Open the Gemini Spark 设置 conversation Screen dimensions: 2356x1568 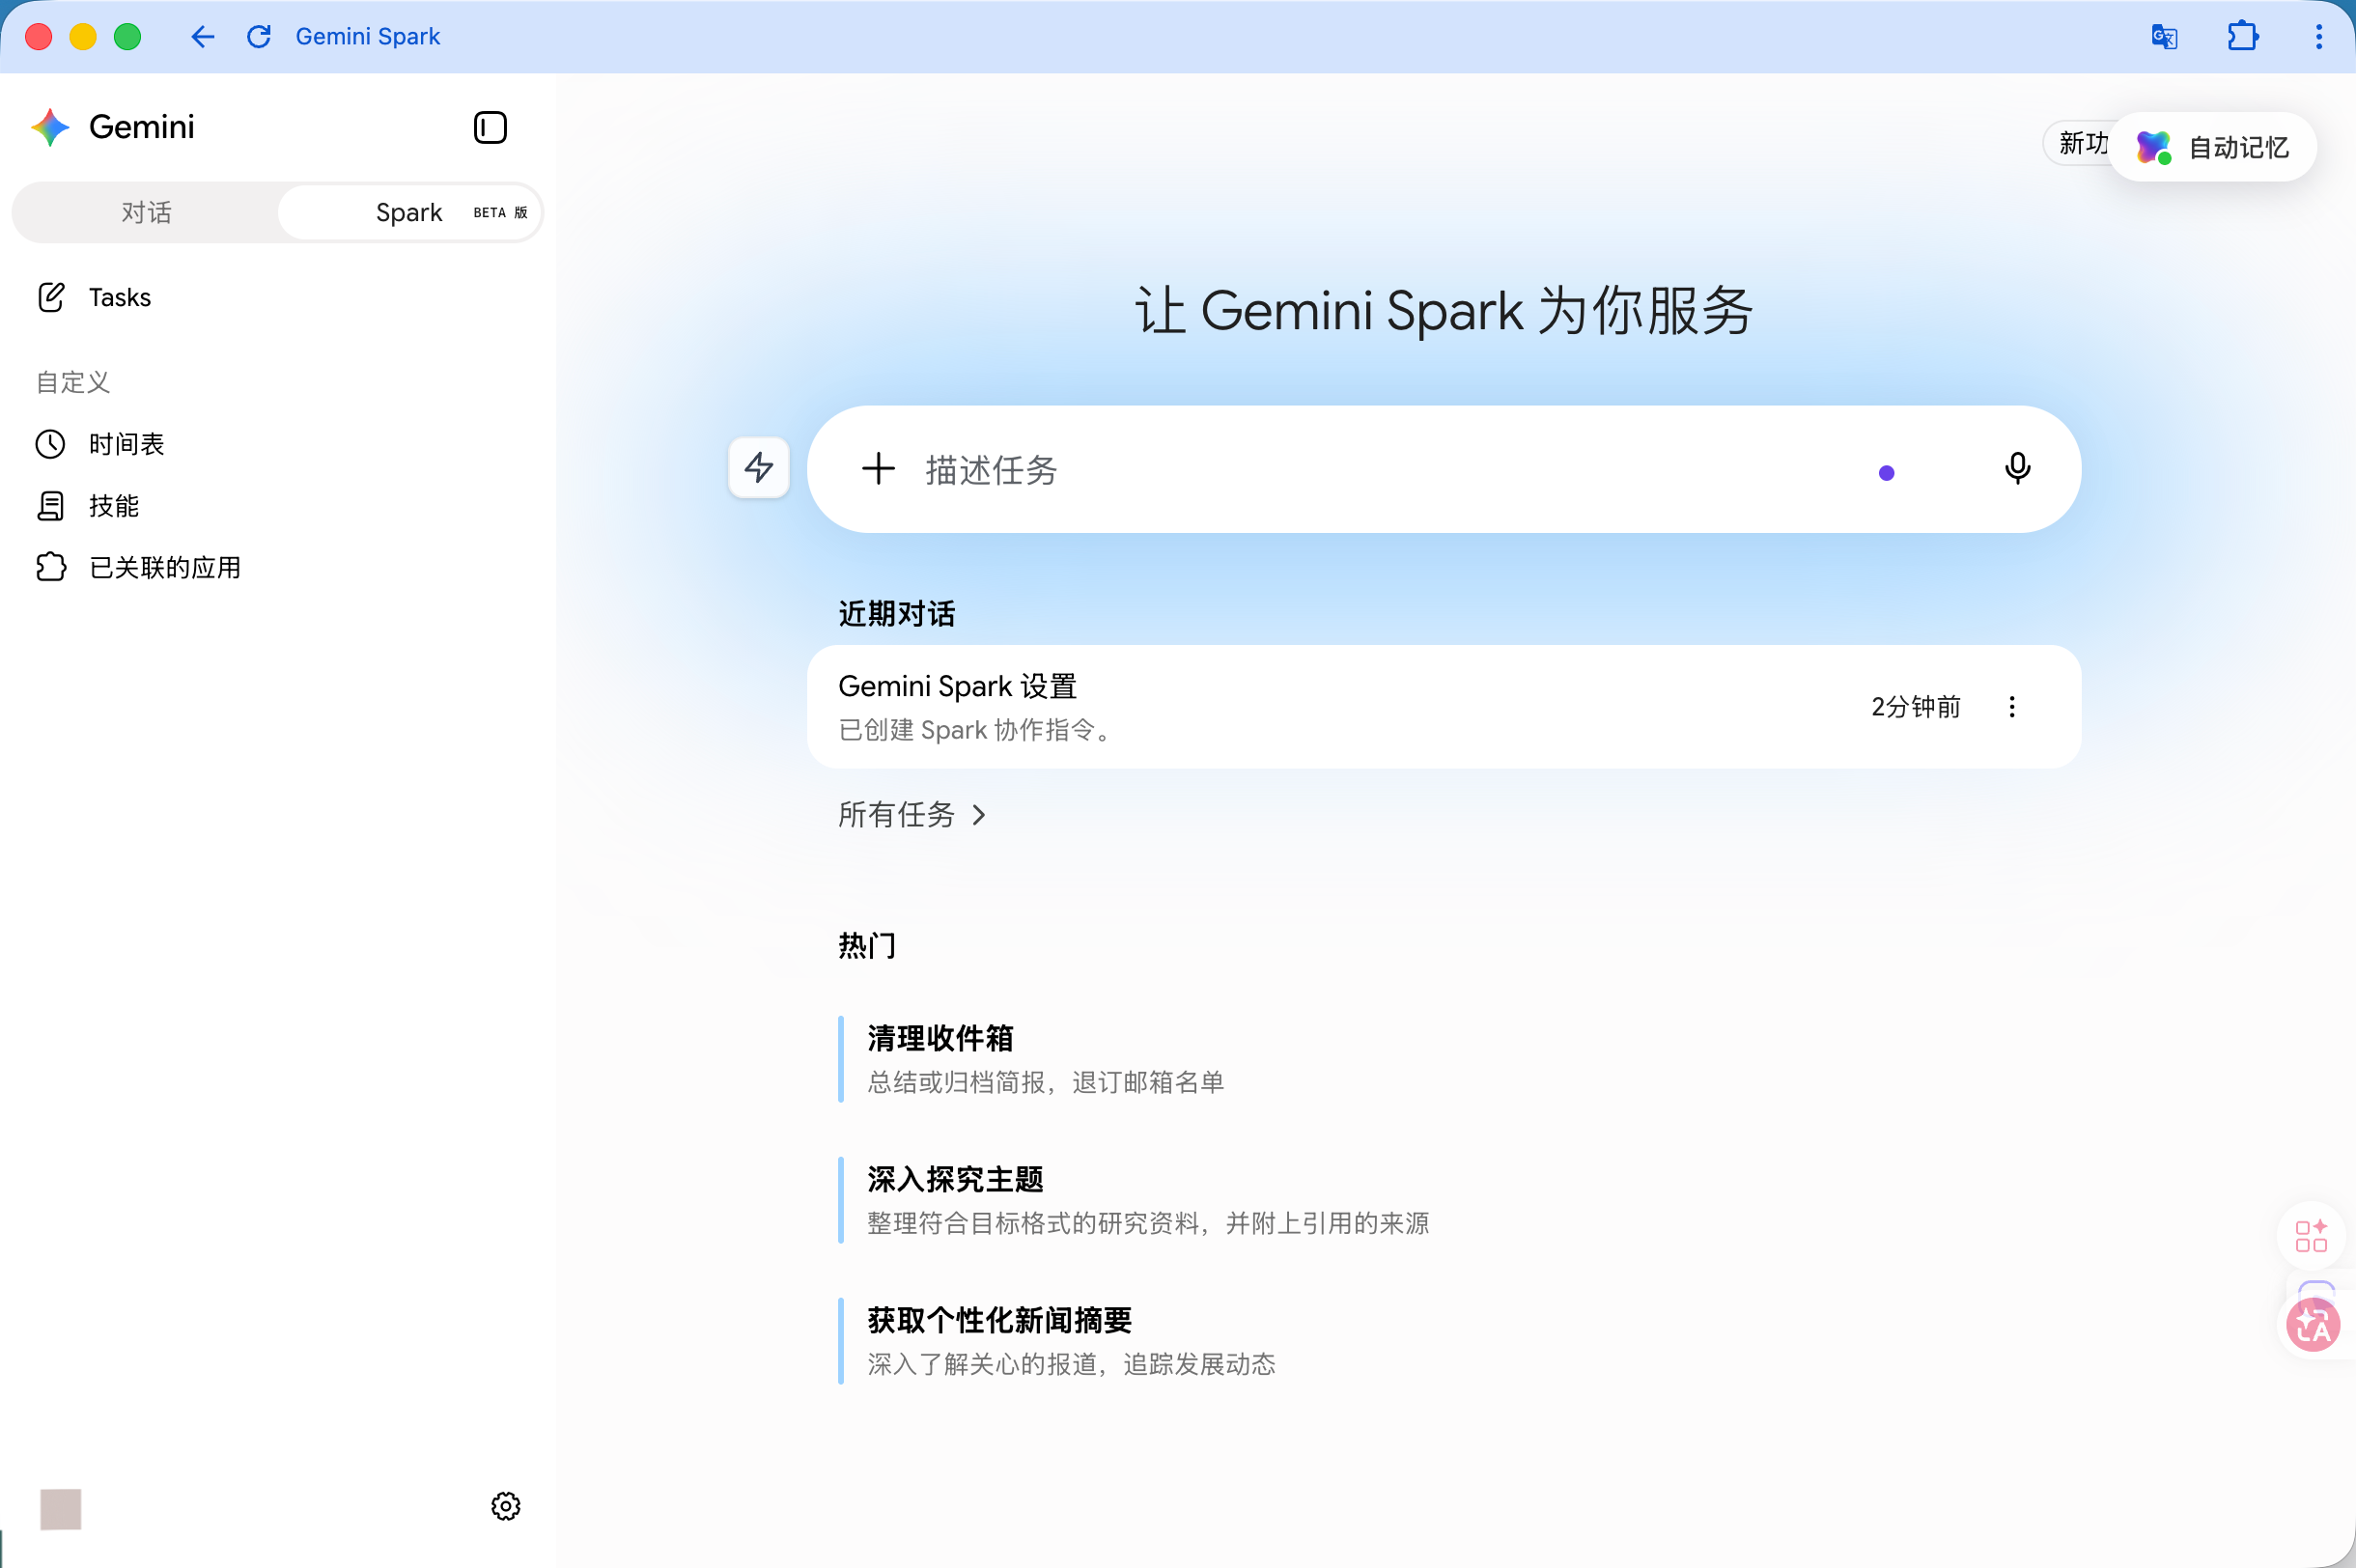coord(1443,707)
